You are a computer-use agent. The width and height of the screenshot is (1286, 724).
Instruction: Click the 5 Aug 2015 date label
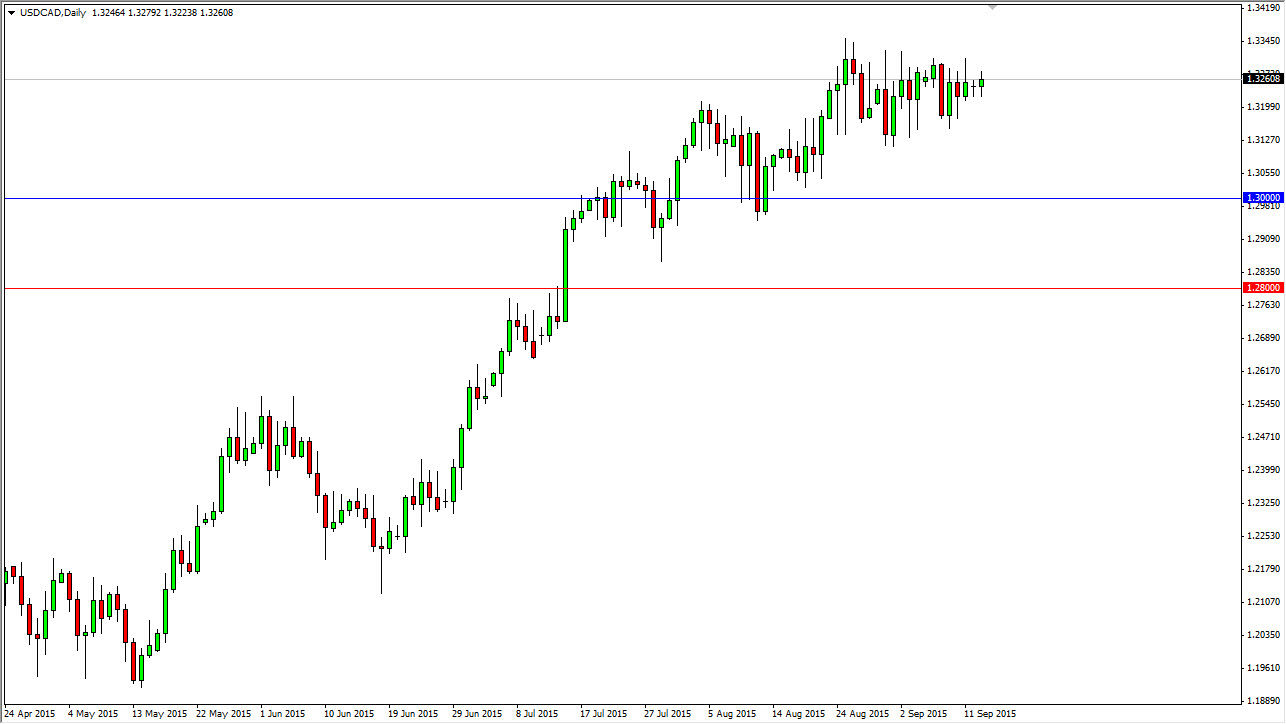(x=733, y=714)
